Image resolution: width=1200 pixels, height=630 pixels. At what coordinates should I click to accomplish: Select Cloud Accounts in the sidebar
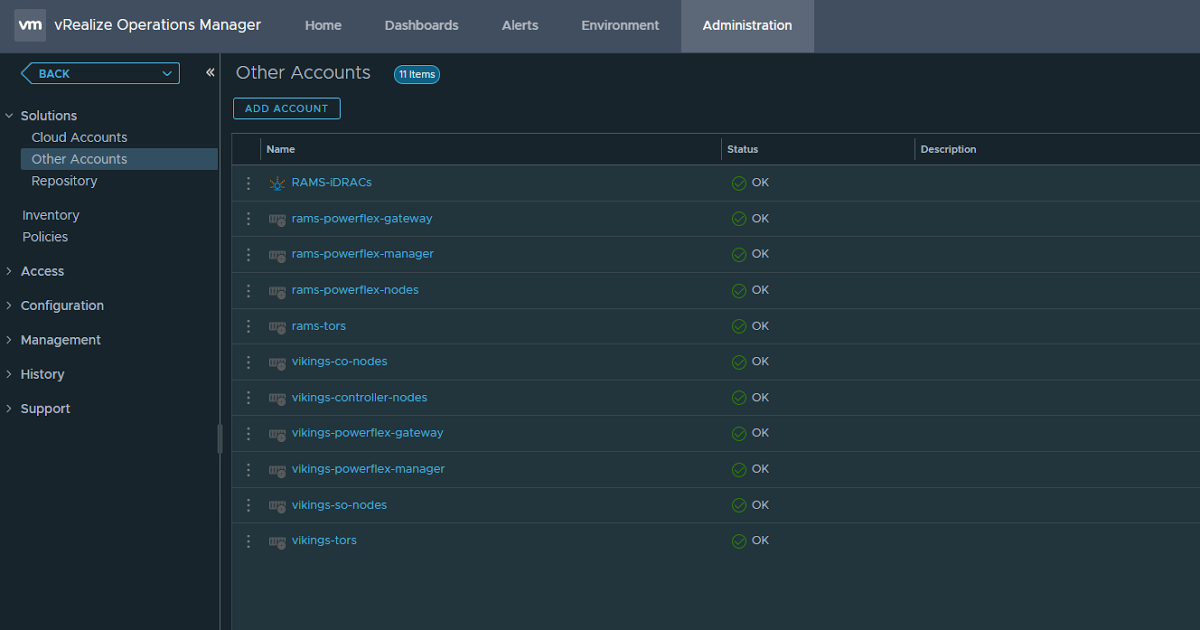tap(79, 137)
